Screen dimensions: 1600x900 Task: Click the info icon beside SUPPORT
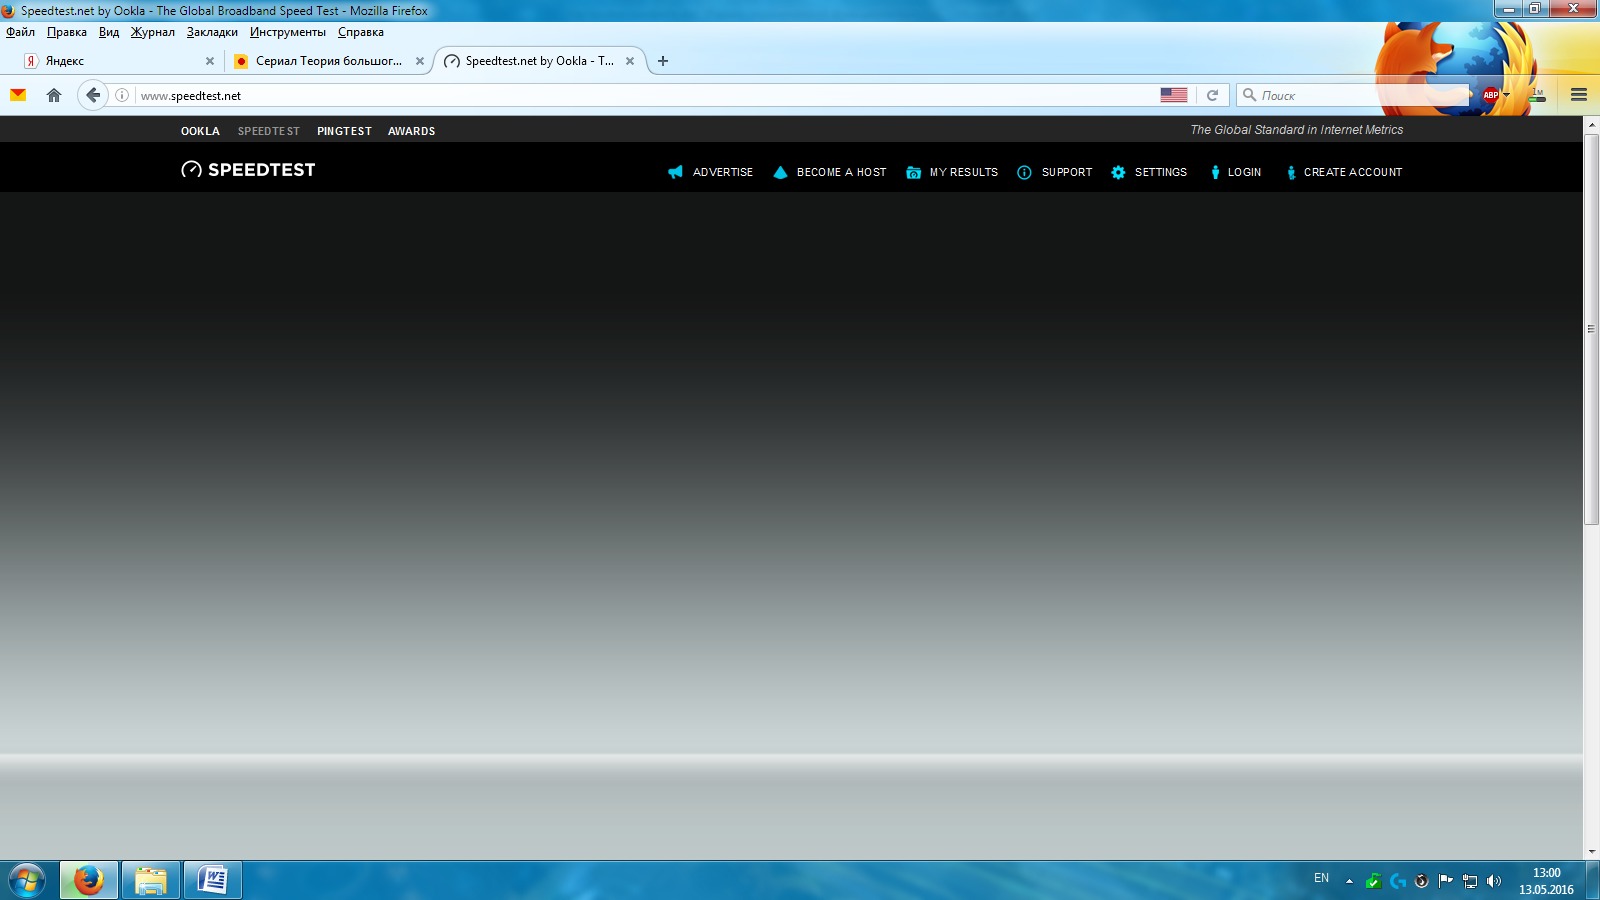click(1024, 172)
